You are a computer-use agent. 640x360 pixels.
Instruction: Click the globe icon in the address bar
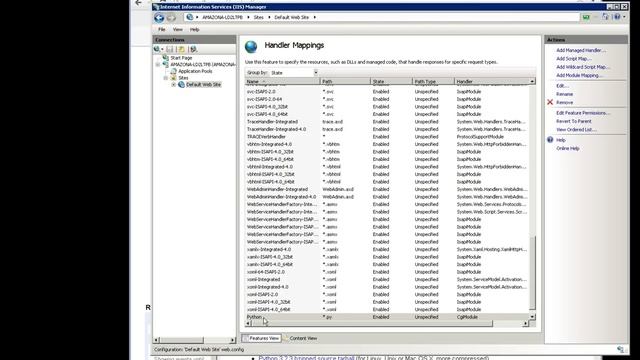(190, 17)
